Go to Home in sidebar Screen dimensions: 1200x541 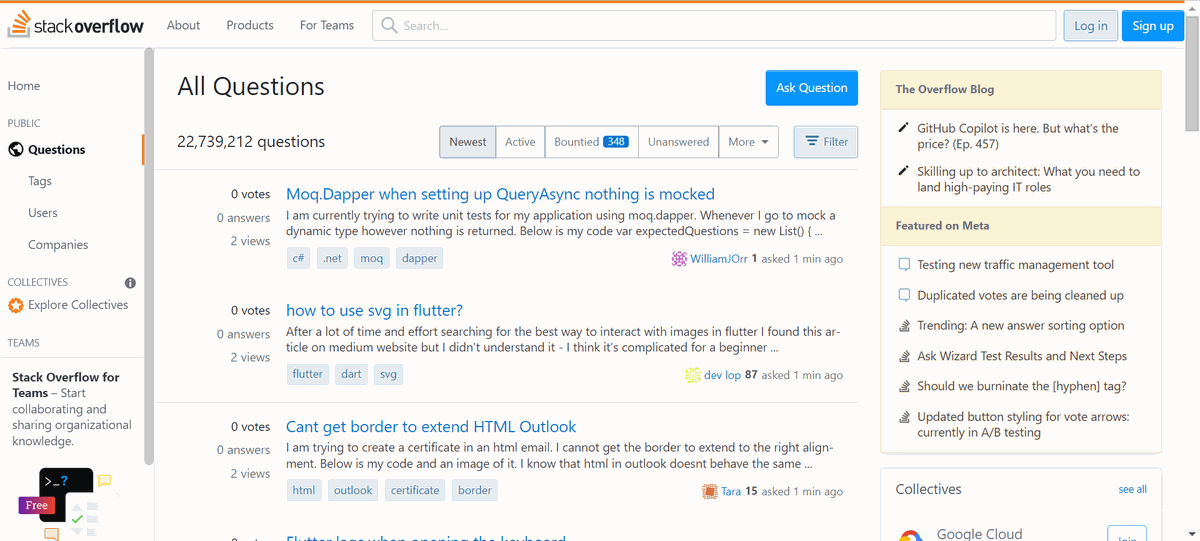coord(24,86)
